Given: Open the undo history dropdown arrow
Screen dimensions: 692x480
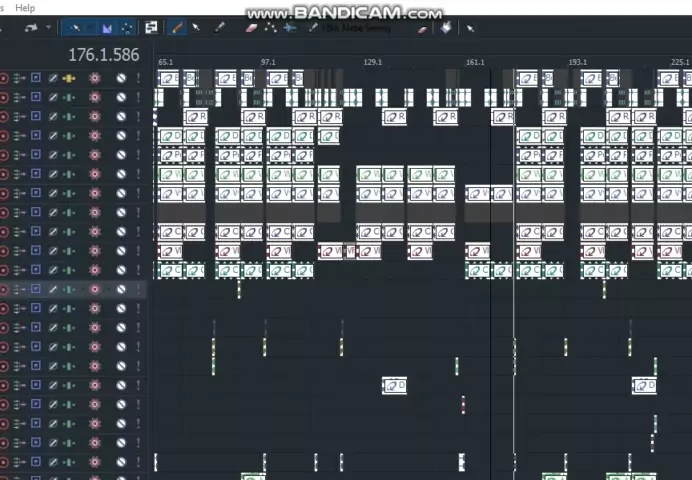Looking at the screenshot, I should click(47, 28).
